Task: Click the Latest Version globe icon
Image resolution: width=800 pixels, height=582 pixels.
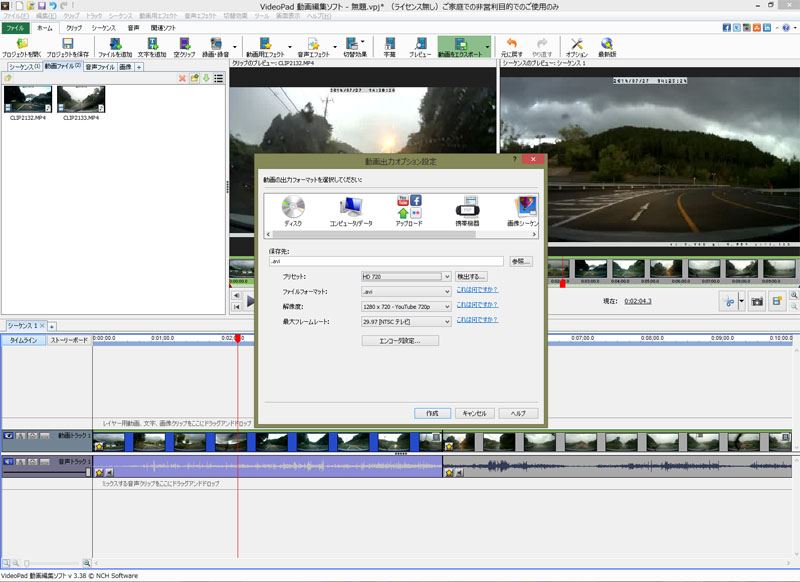Action: 607,47
